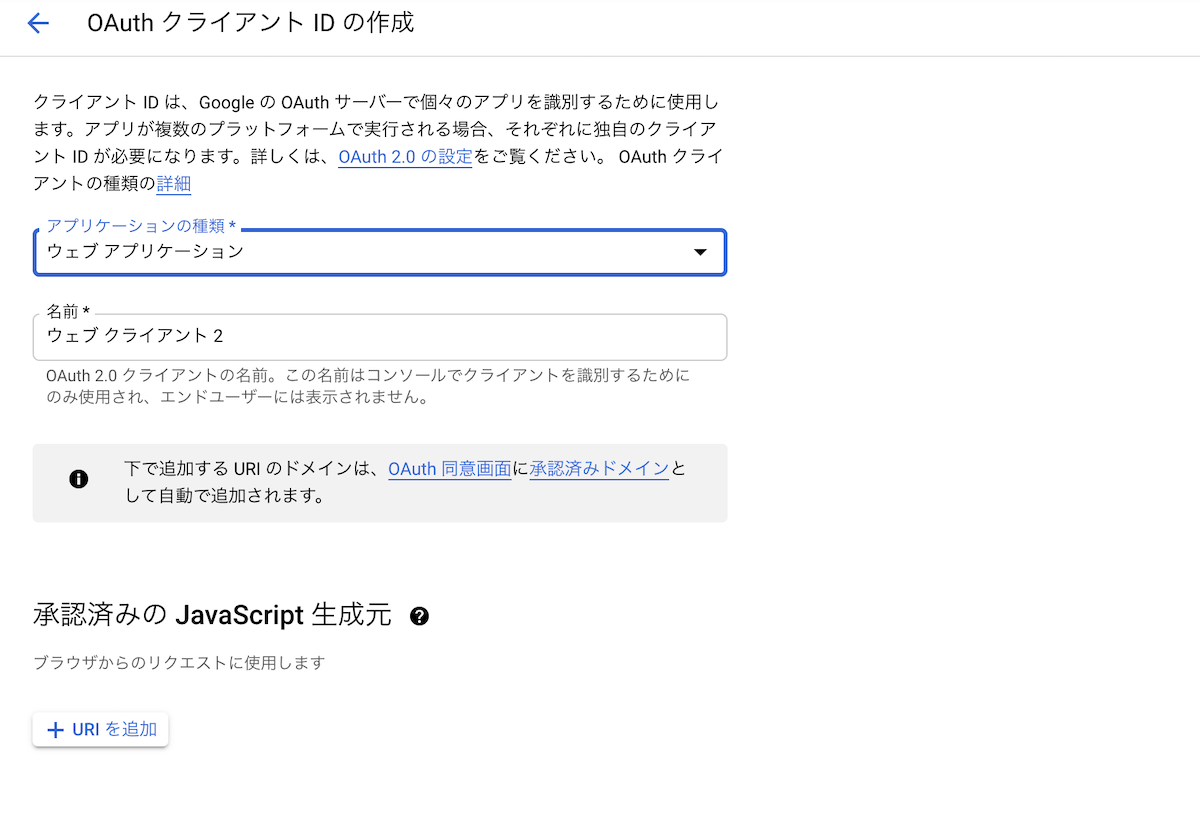Open the OAuth 2.0 の設定 link
Viewport: 1200px width, 821px height.
(x=405, y=157)
